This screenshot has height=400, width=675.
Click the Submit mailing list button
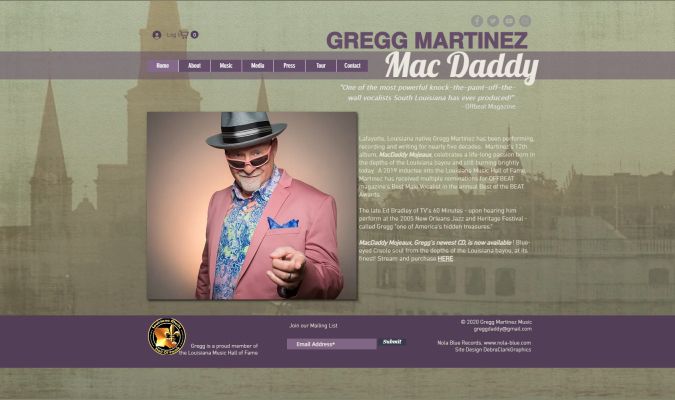392,342
